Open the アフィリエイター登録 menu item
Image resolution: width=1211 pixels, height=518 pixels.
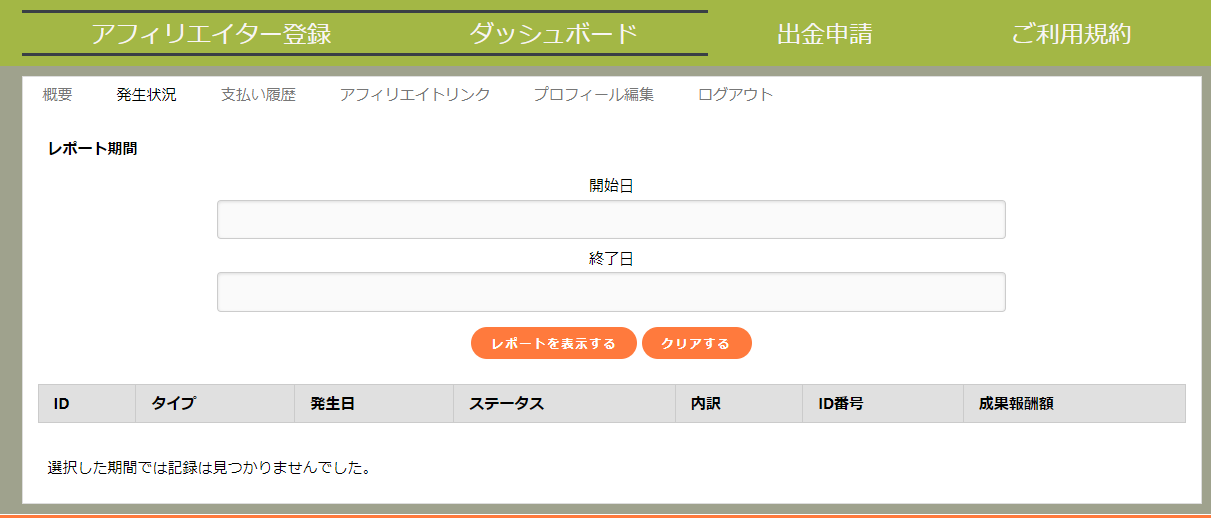pos(211,34)
